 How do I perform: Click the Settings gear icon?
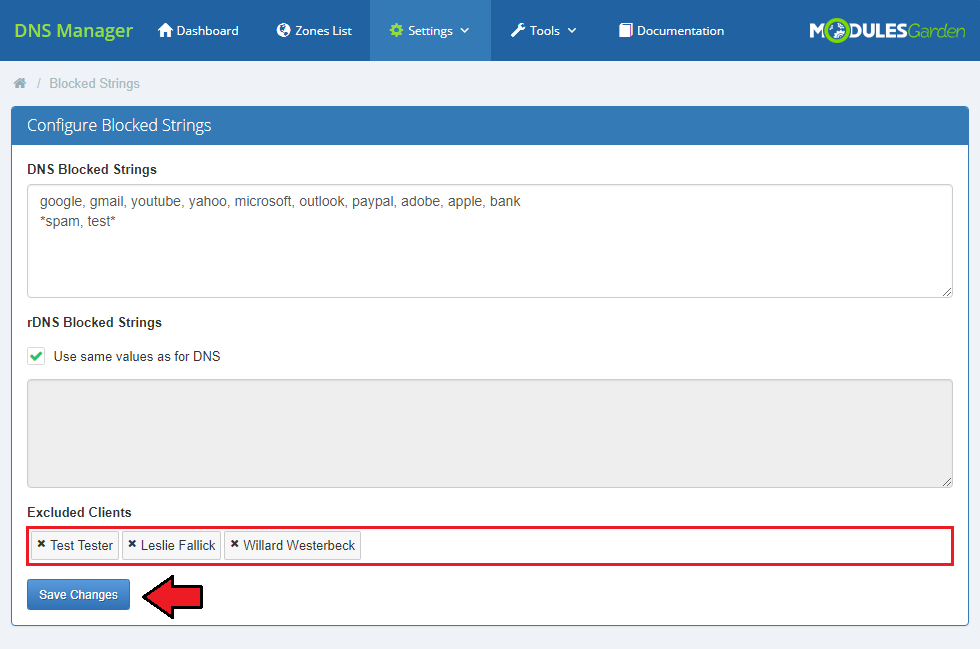pyautogui.click(x=397, y=30)
